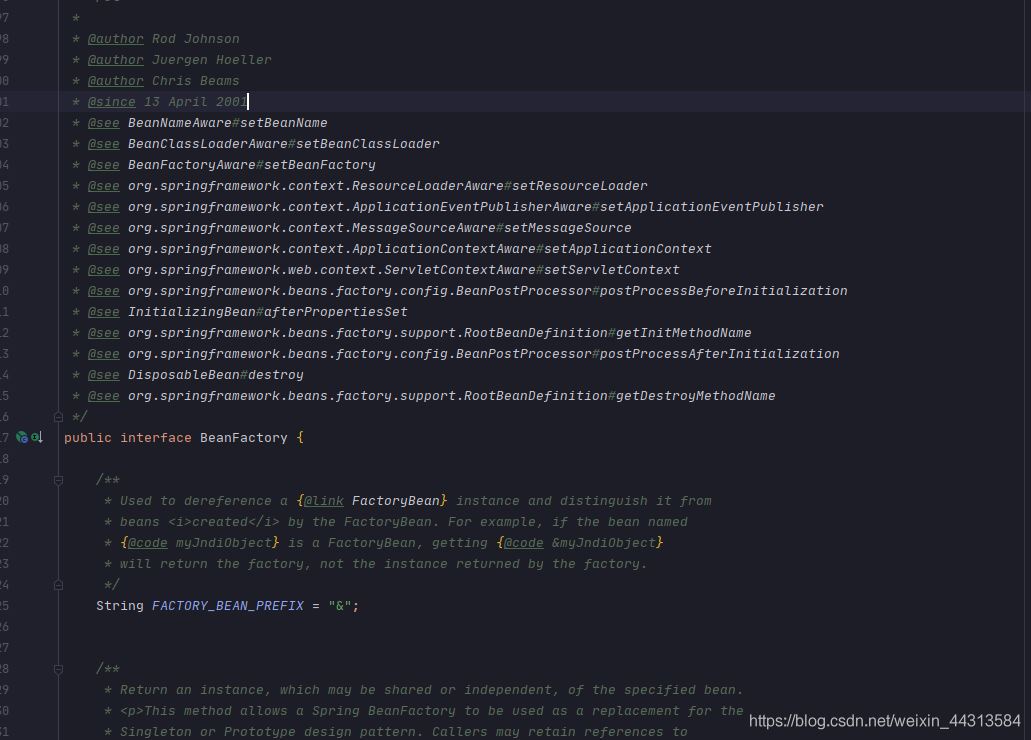Click the name 'Rod Johnson'
1031x740 pixels.
[195, 39]
